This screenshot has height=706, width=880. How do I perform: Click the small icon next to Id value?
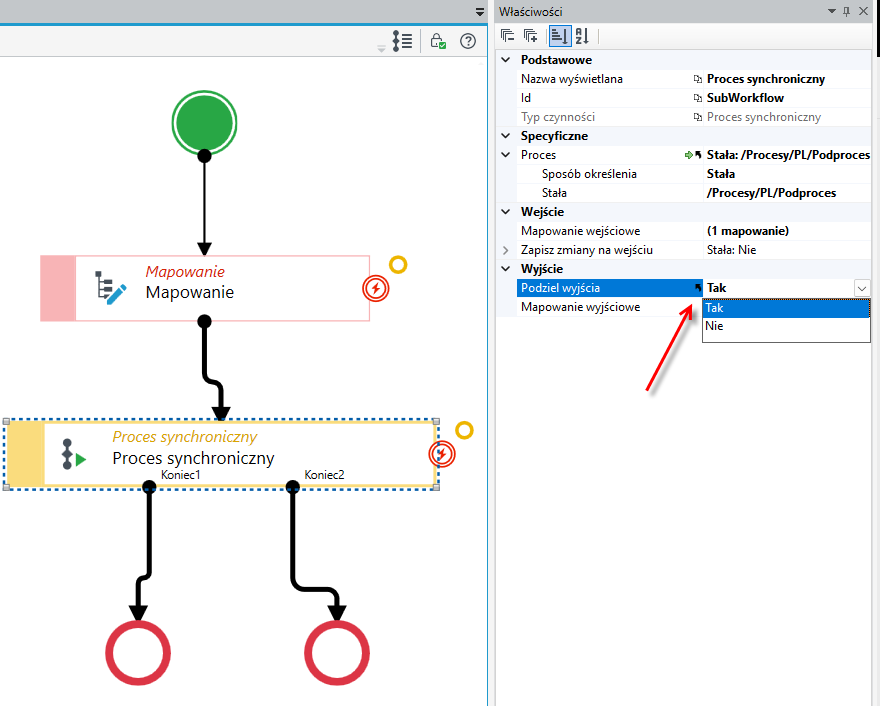click(698, 98)
